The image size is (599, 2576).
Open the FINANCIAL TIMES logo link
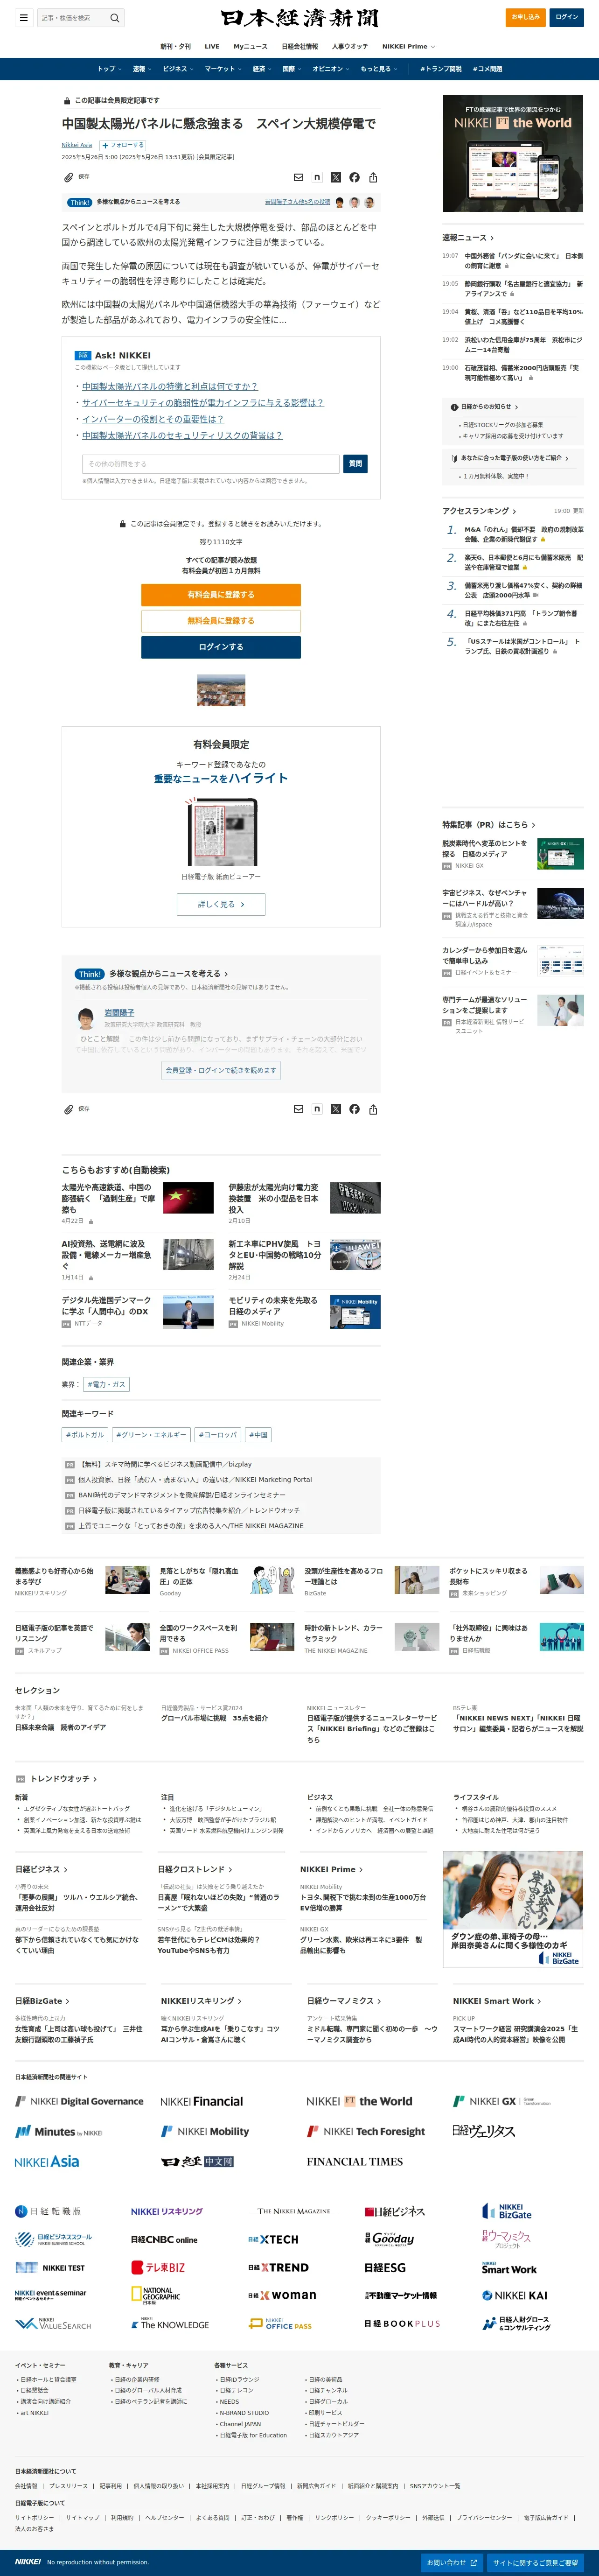[x=355, y=2161]
